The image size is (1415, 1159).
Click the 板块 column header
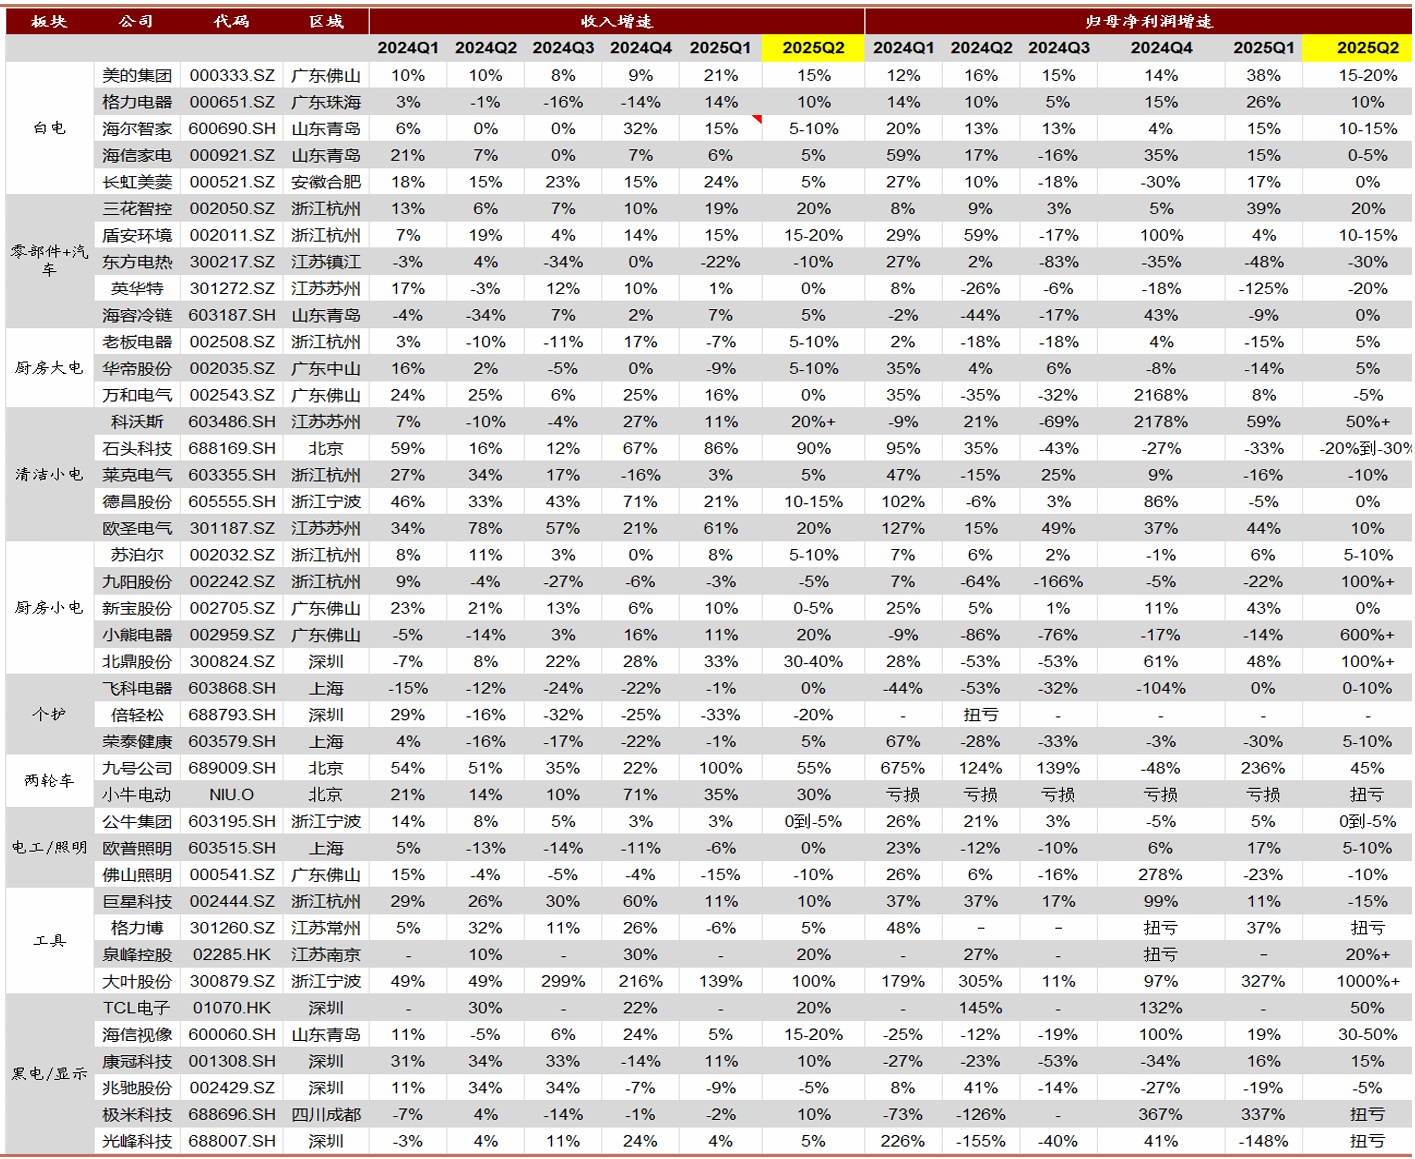(x=48, y=21)
